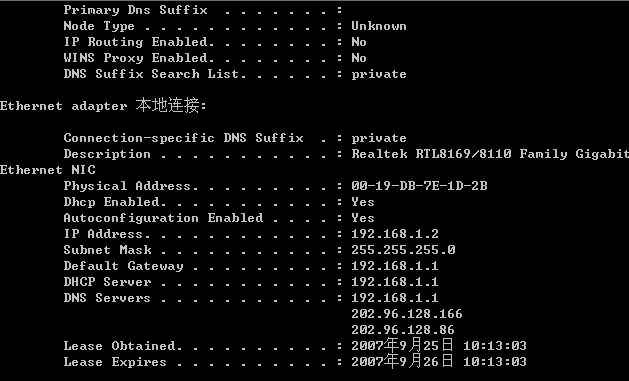Click the Lease Expires date 2007年9月26日
The image size is (629, 381).
(402, 361)
